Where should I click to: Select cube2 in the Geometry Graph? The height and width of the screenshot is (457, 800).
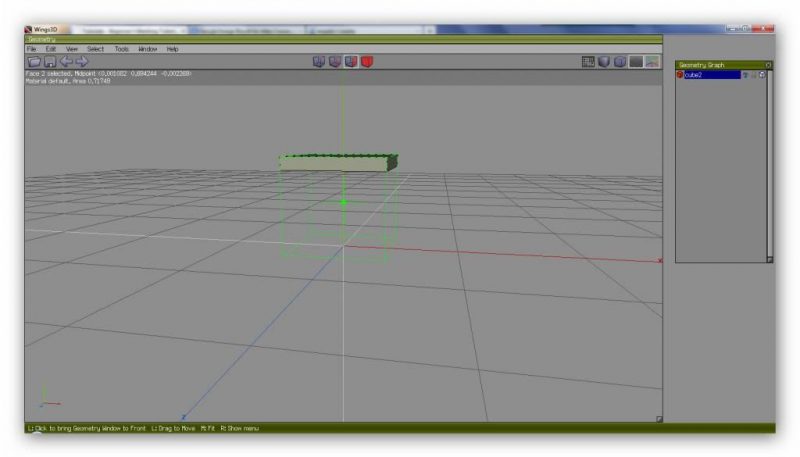click(x=710, y=75)
